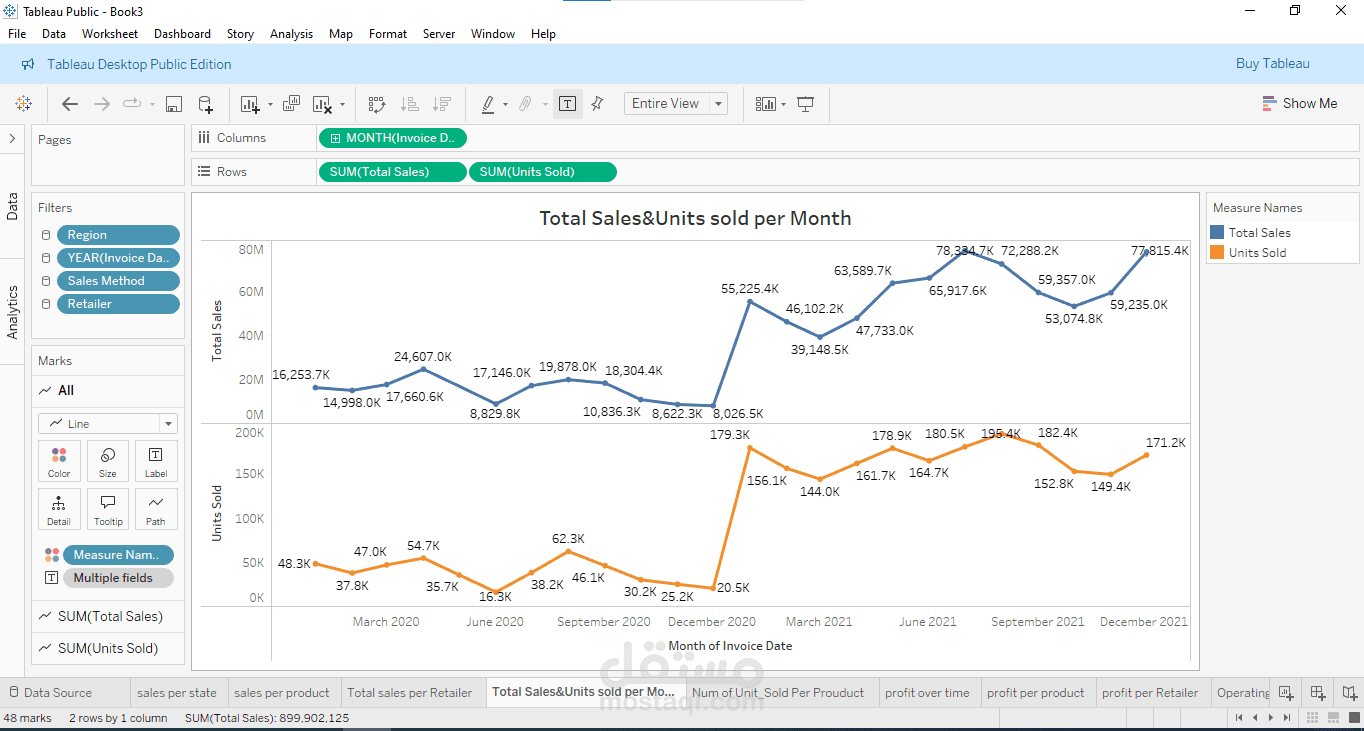Click the highlight pen icon

pyautogui.click(x=488, y=104)
